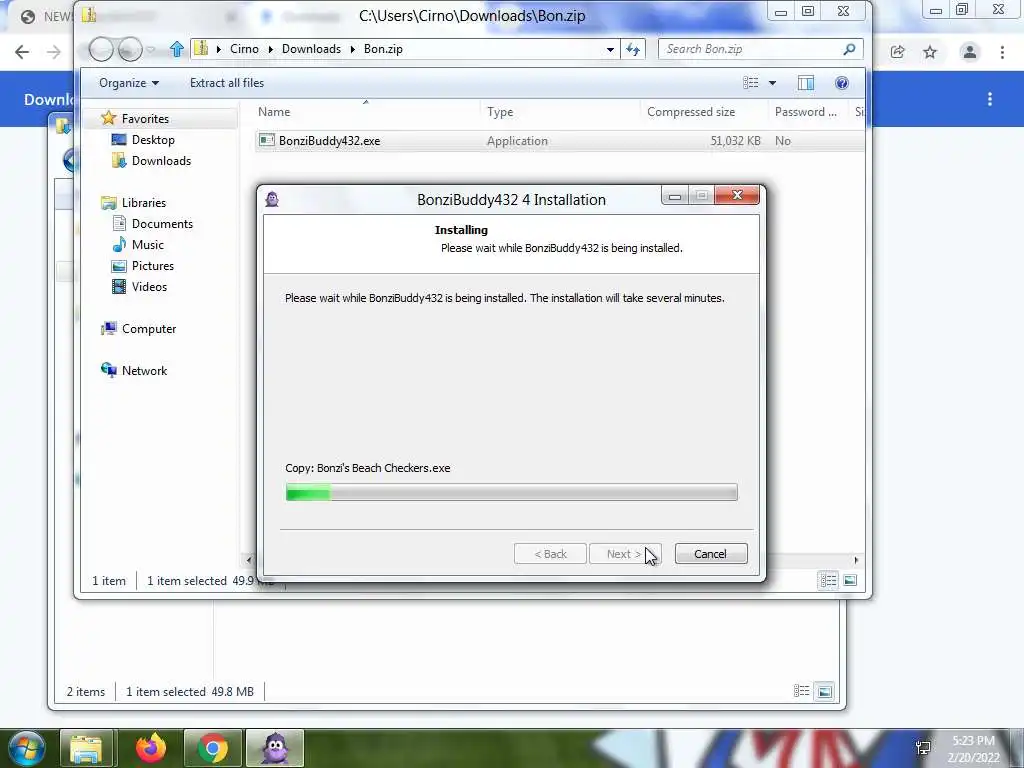Open Chrome from taskbar
Screen dimensions: 1024x768
point(213,748)
